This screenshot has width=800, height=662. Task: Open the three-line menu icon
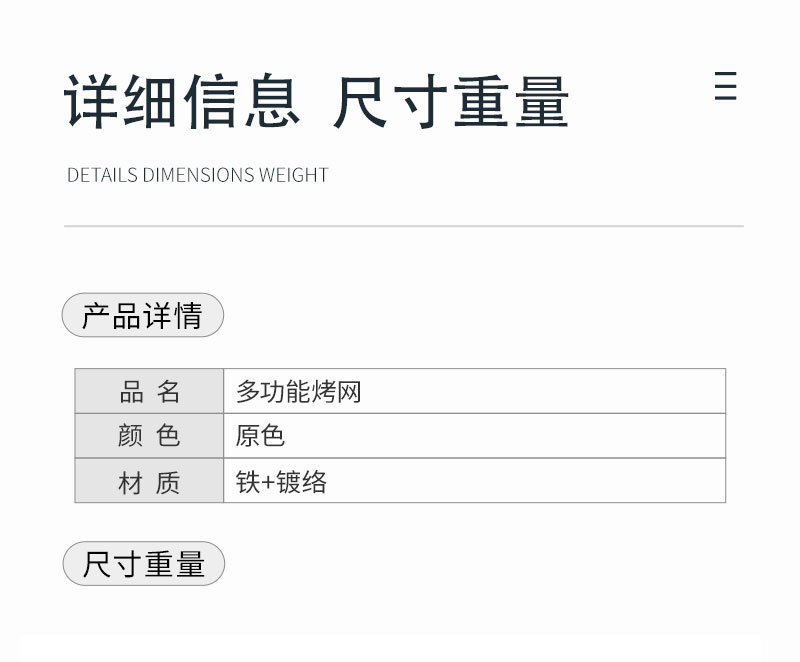tap(726, 86)
